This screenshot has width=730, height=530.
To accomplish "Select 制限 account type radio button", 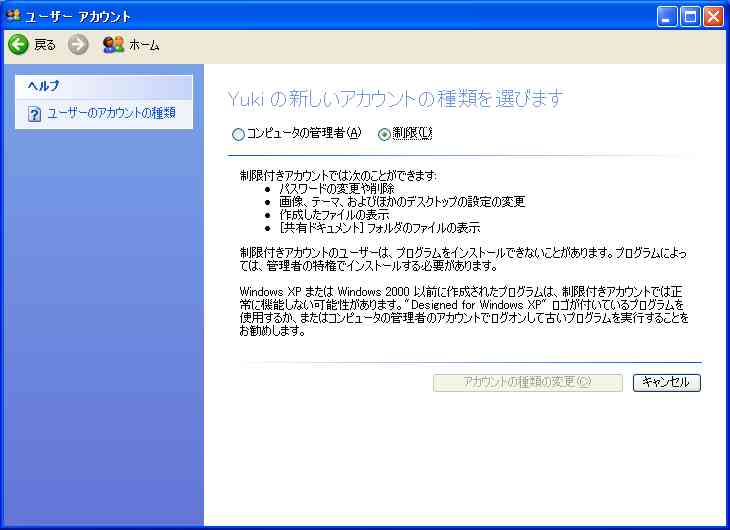I will [x=384, y=135].
